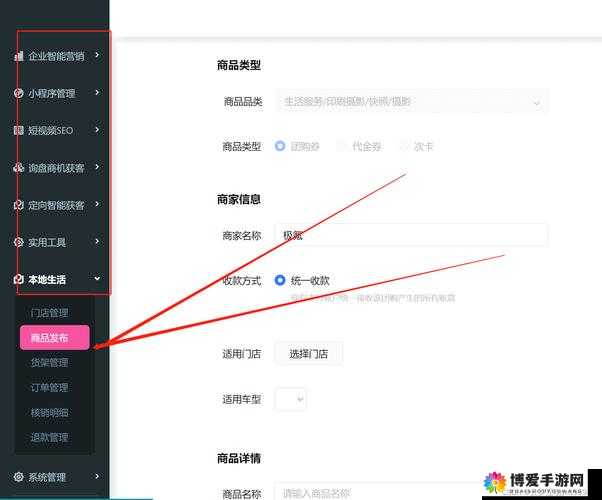Expand the 实用工具 chevron
602x500 pixels.
tap(97, 241)
